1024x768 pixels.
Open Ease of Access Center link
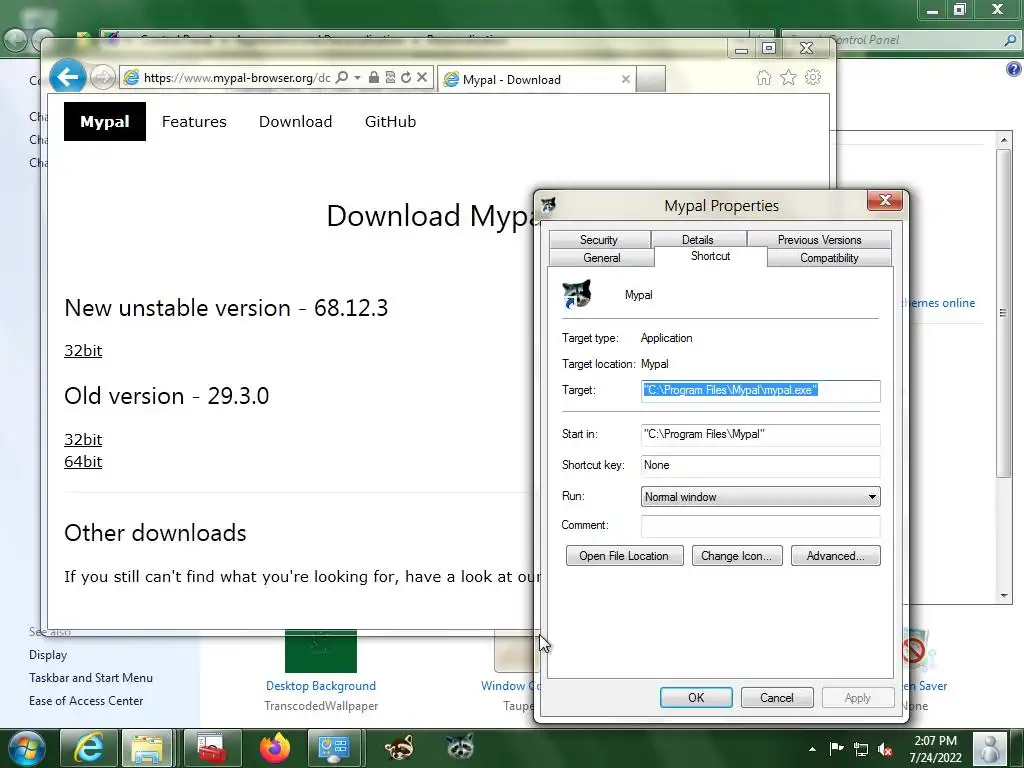coord(86,701)
